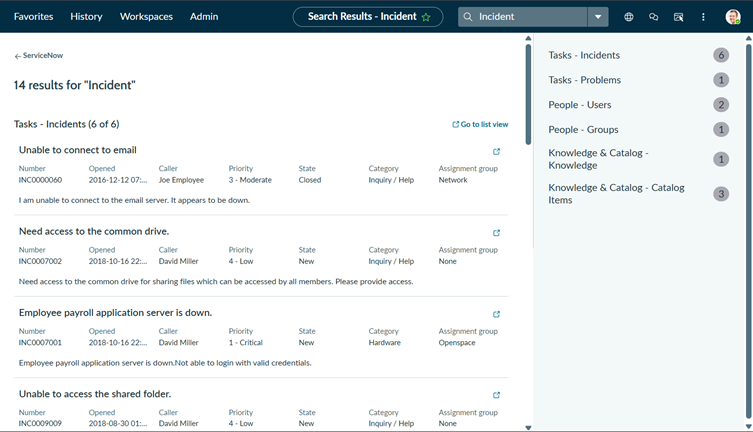The width and height of the screenshot is (753, 432).
Task: Toggle favorite star on Search Results pill
Action: point(426,17)
